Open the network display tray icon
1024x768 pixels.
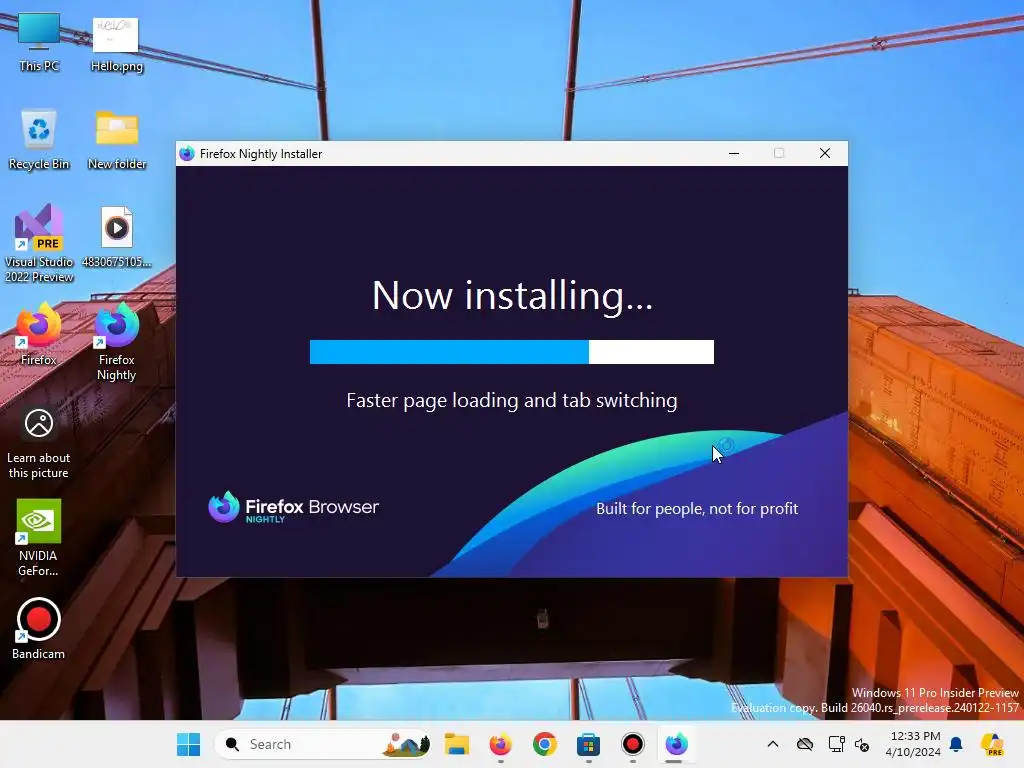(836, 744)
